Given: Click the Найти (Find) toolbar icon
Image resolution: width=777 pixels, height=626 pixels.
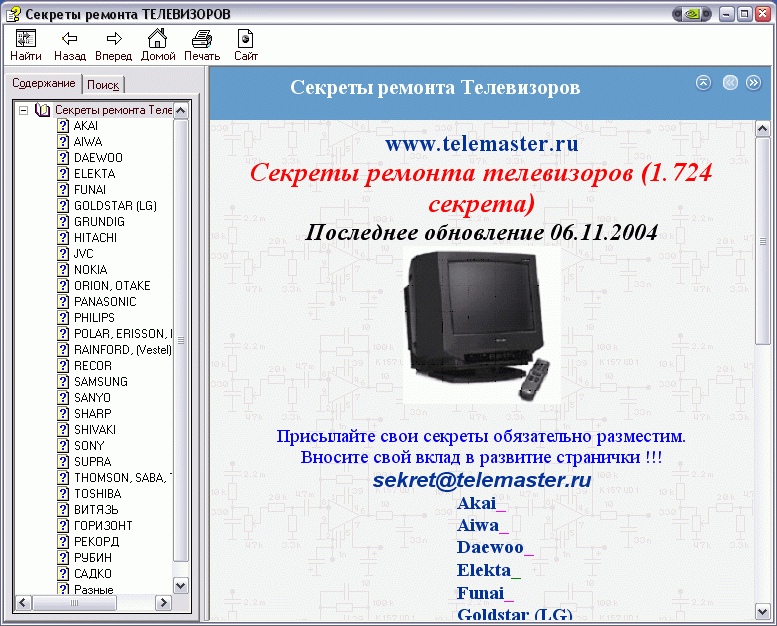Looking at the screenshot, I should pos(26,45).
